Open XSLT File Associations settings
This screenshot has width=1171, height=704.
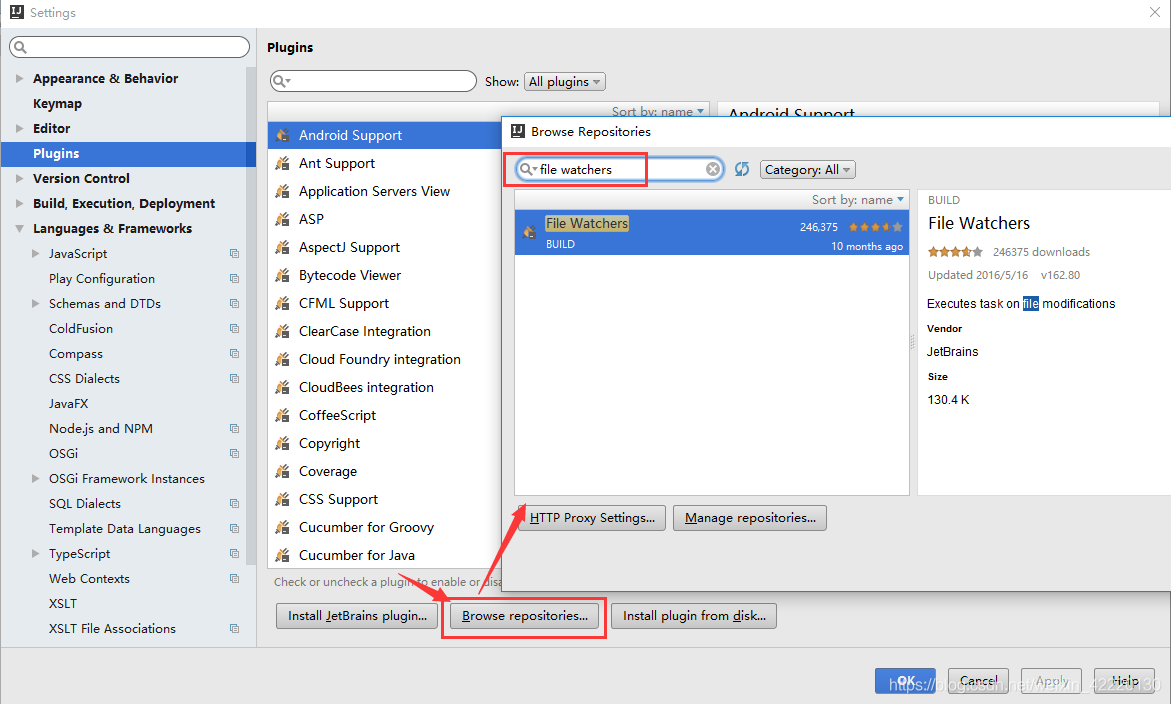tap(112, 629)
